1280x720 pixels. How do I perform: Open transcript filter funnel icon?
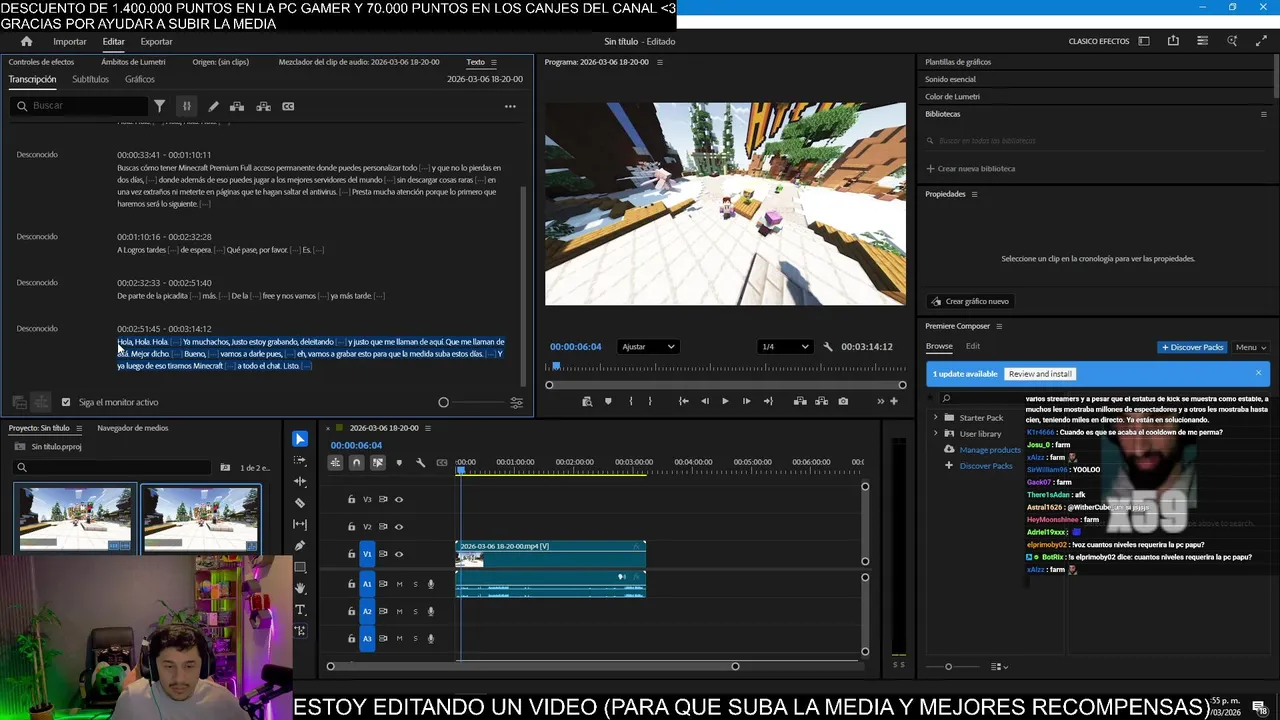(159, 106)
